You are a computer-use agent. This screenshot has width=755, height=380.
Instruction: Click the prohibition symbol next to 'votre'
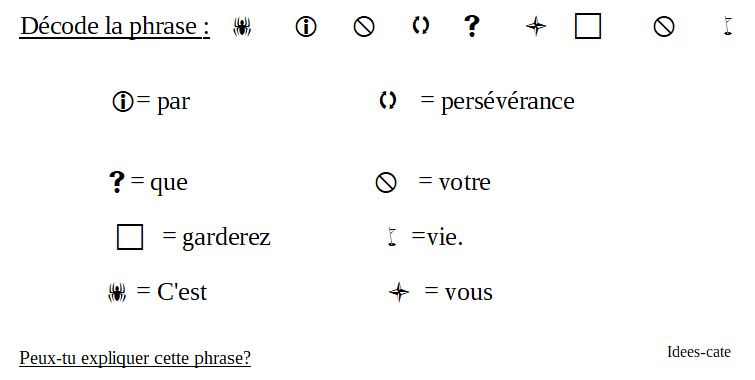point(386,183)
